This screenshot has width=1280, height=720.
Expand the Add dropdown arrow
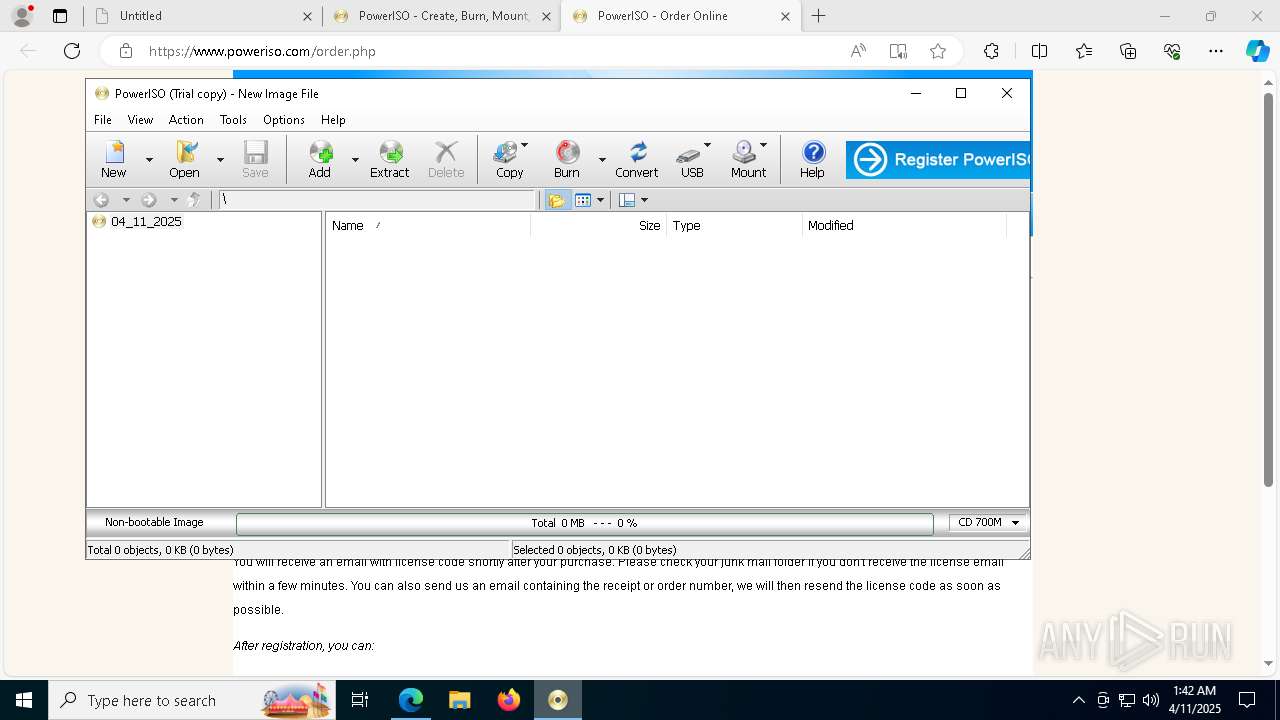click(355, 160)
